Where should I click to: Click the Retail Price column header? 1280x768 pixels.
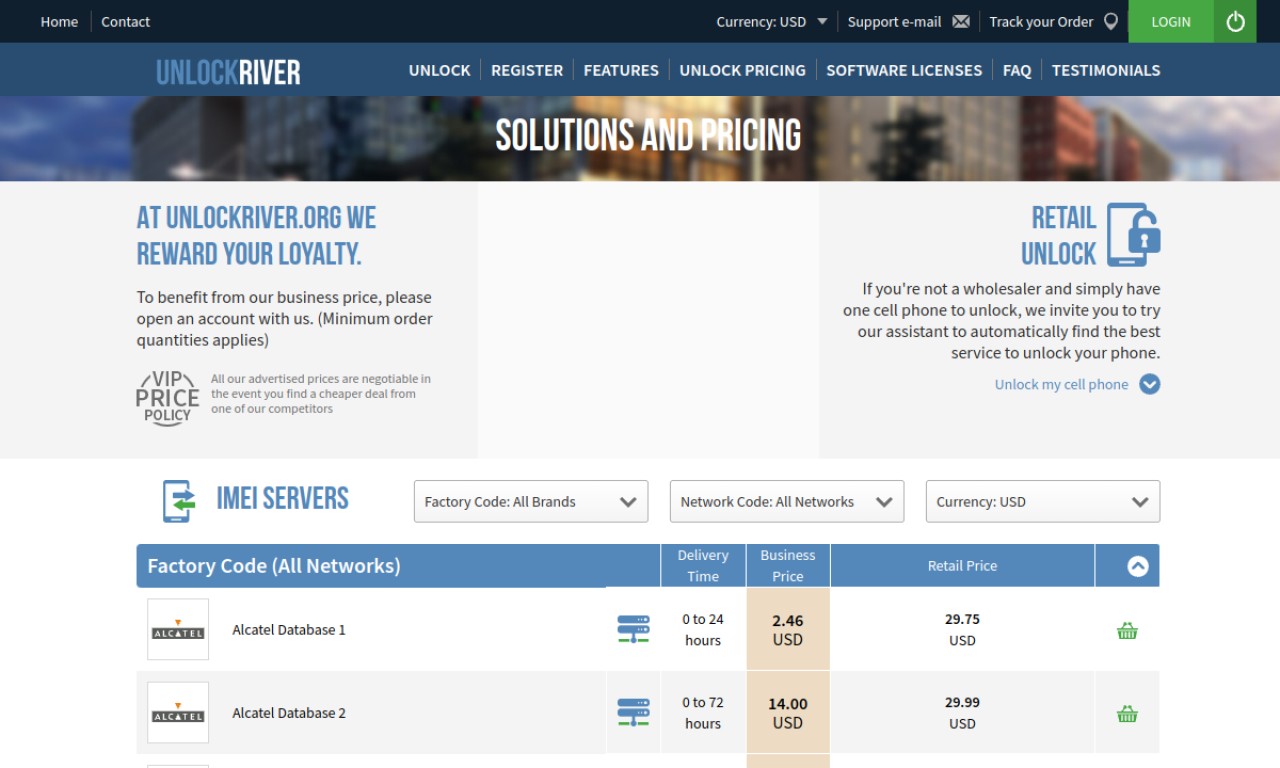click(962, 565)
